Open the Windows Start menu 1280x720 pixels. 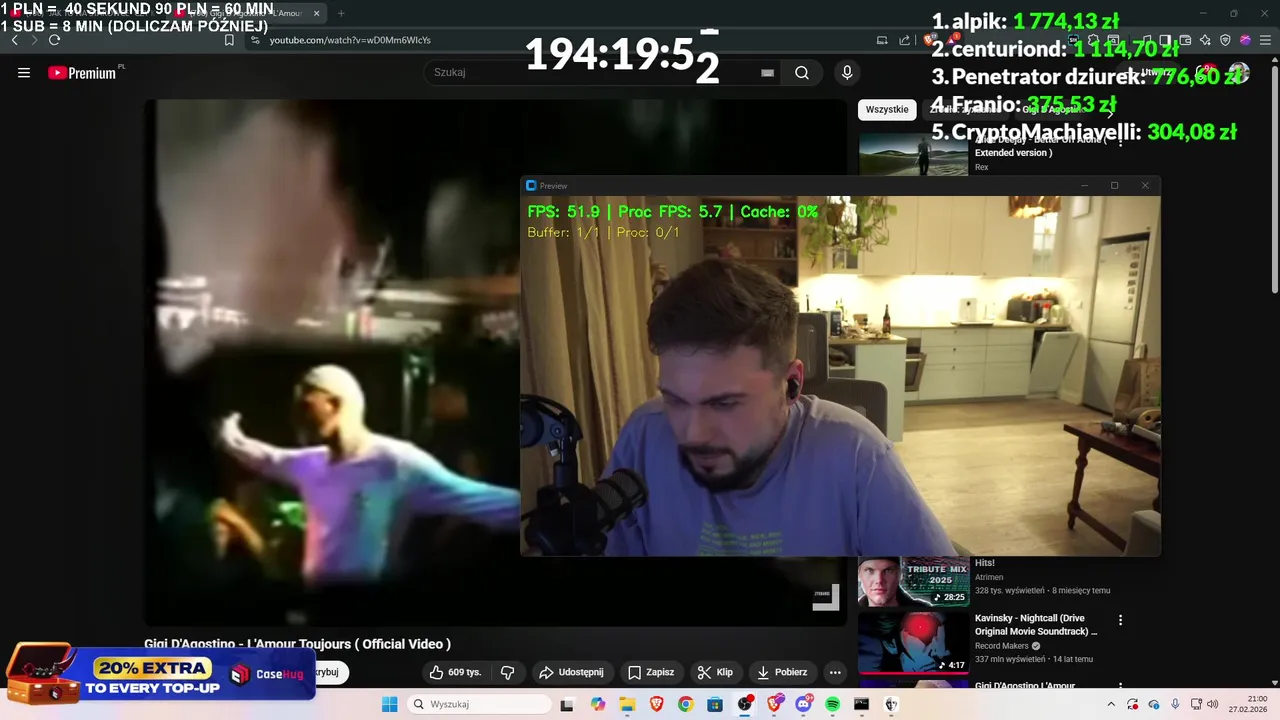click(389, 704)
